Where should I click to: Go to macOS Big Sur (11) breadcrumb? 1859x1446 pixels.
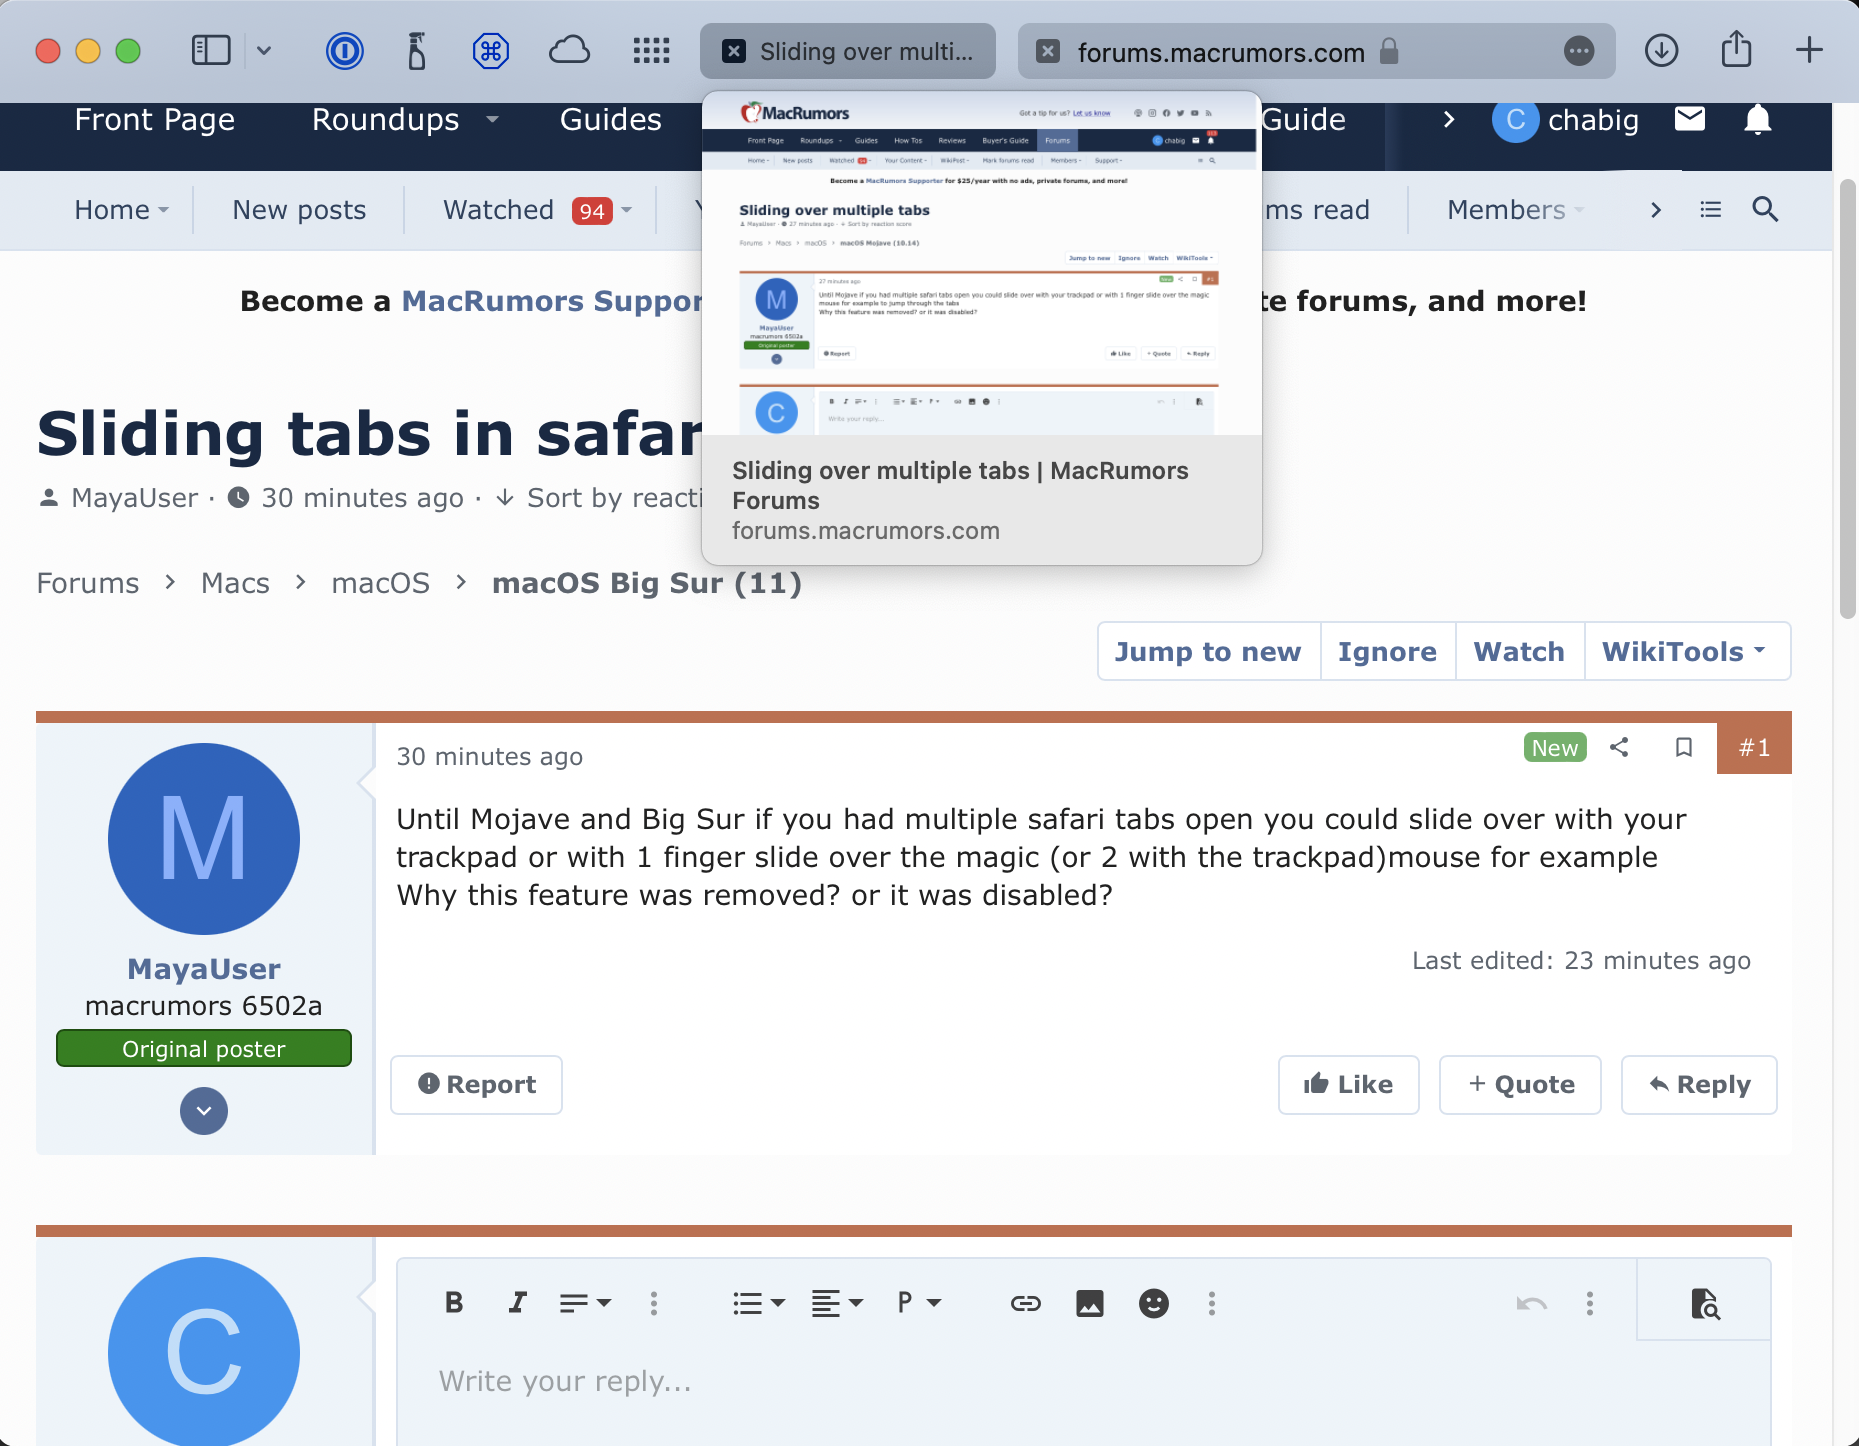pyautogui.click(x=647, y=583)
